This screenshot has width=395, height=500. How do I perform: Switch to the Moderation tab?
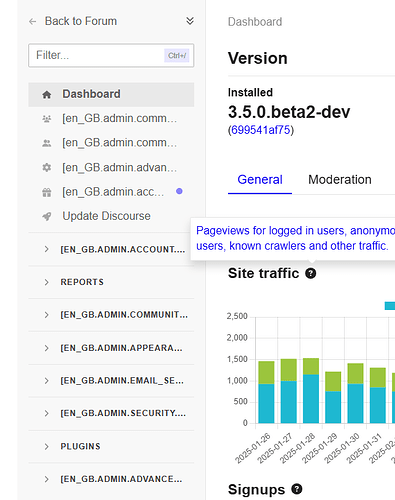340,180
